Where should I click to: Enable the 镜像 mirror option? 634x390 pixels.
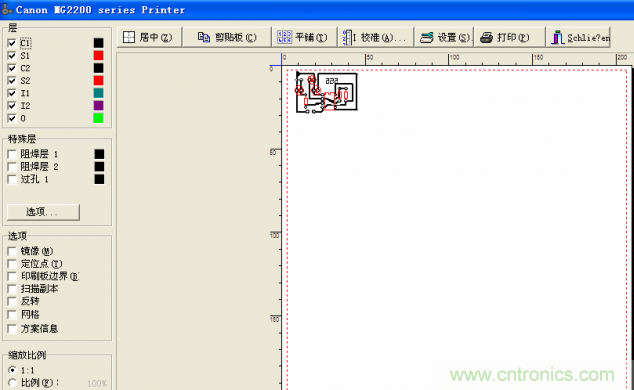12,251
